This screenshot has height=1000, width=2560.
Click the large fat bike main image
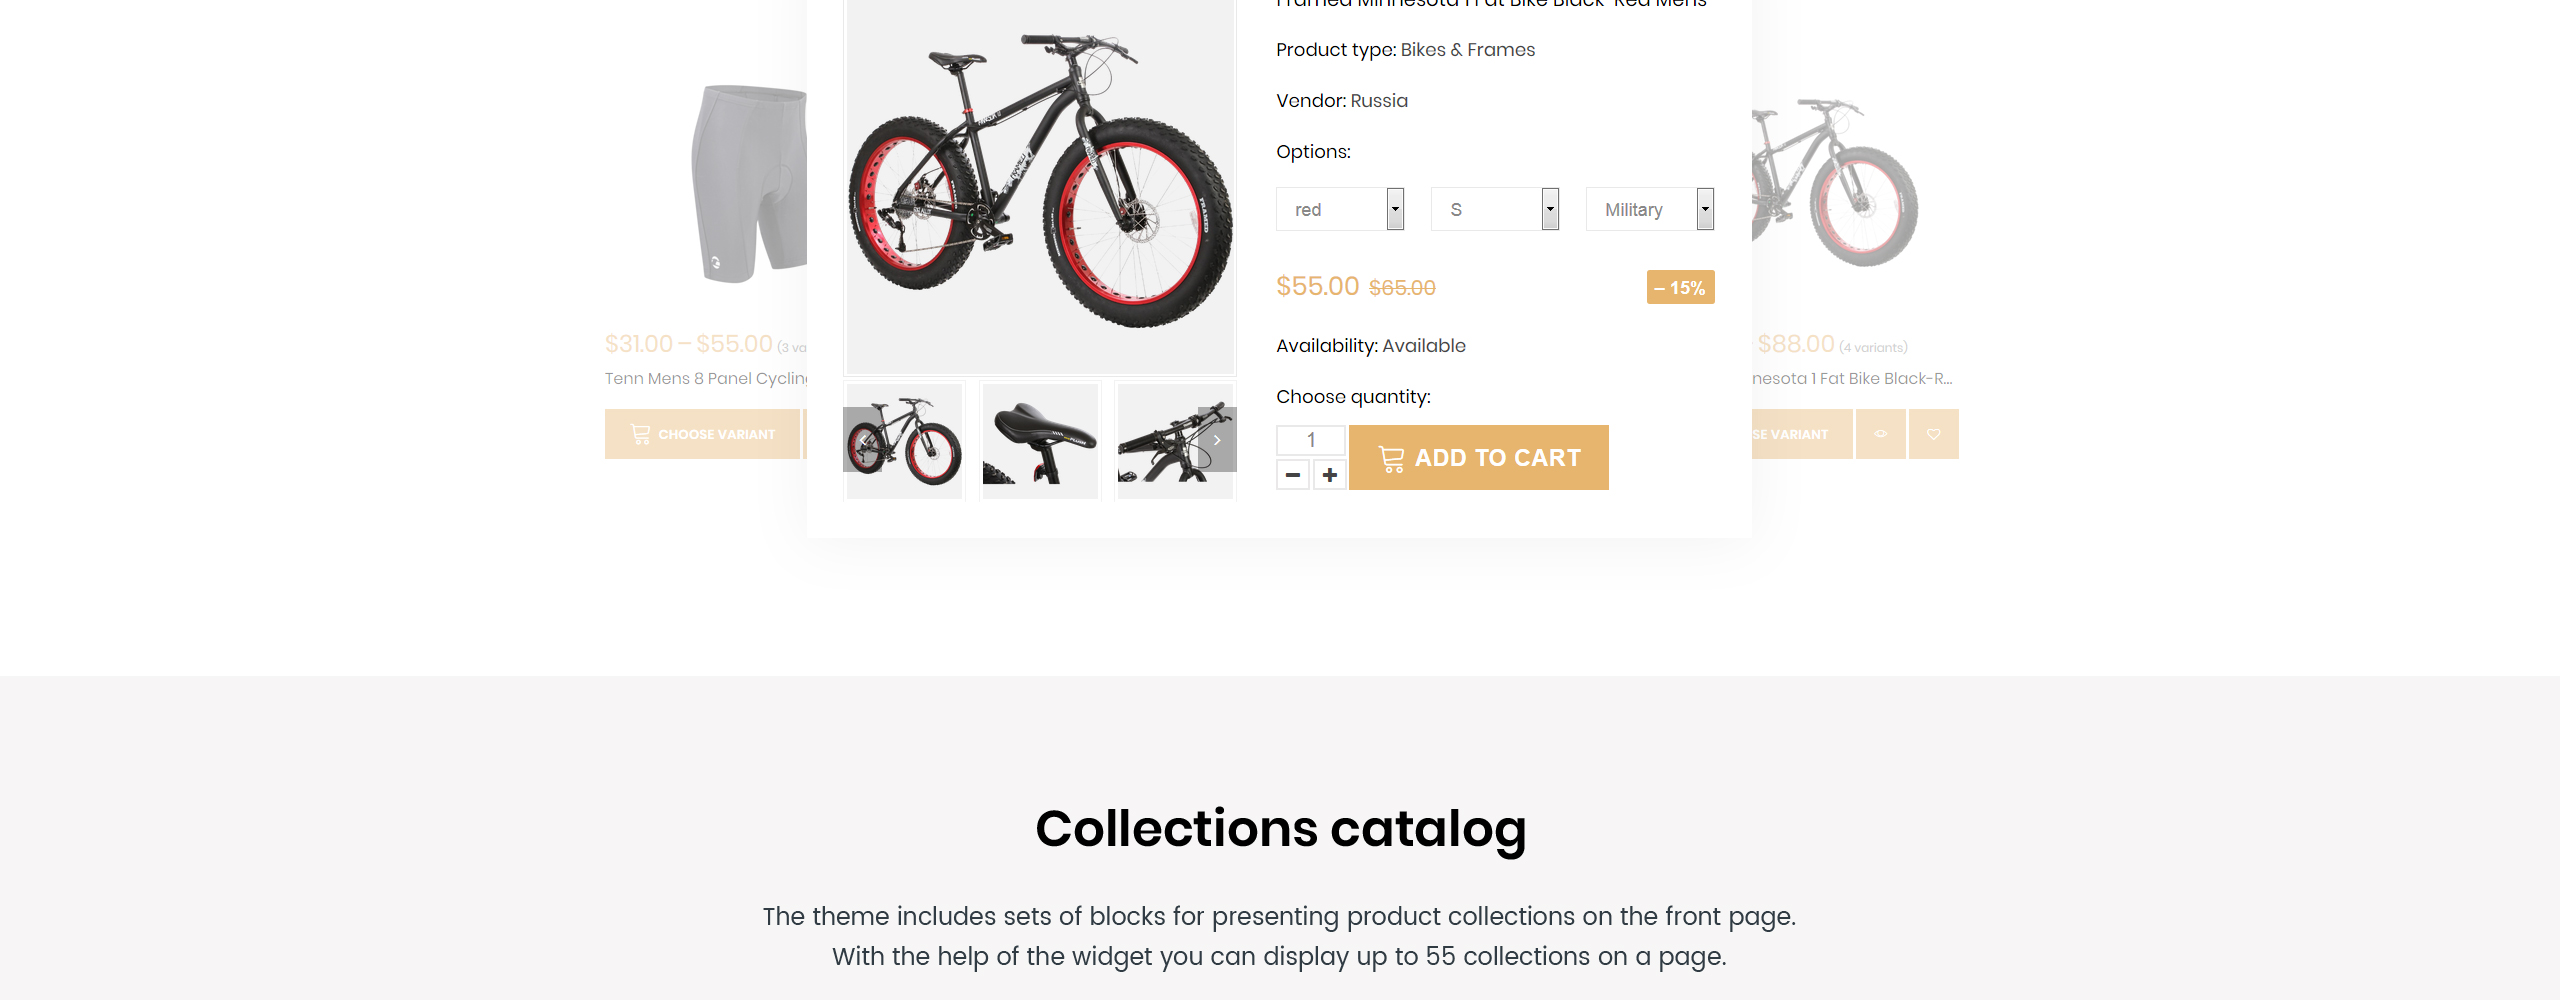click(1040, 185)
